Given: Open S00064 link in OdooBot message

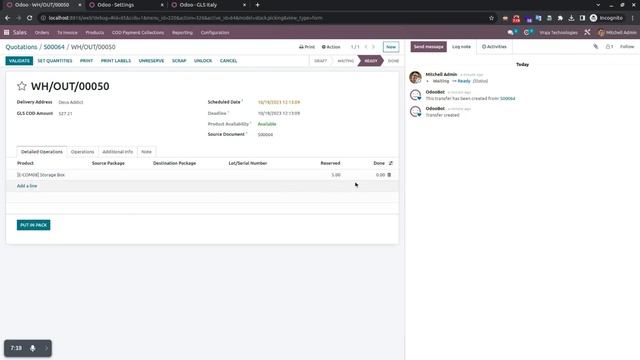Looking at the screenshot, I should 507,98.
